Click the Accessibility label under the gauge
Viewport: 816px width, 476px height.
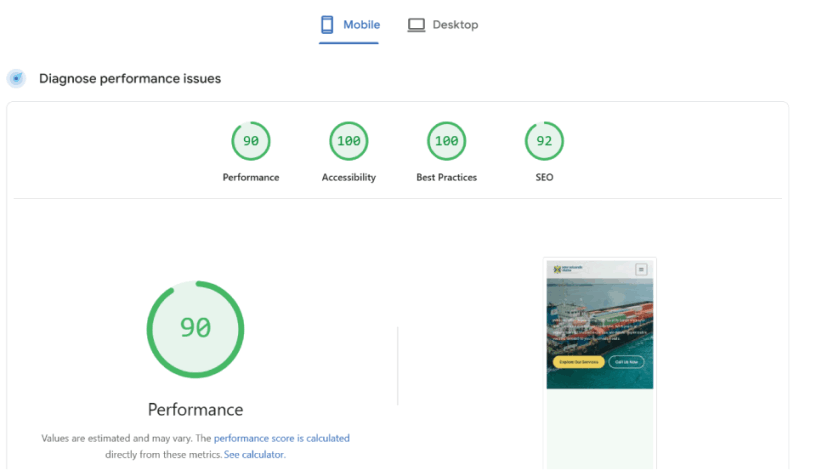click(348, 177)
